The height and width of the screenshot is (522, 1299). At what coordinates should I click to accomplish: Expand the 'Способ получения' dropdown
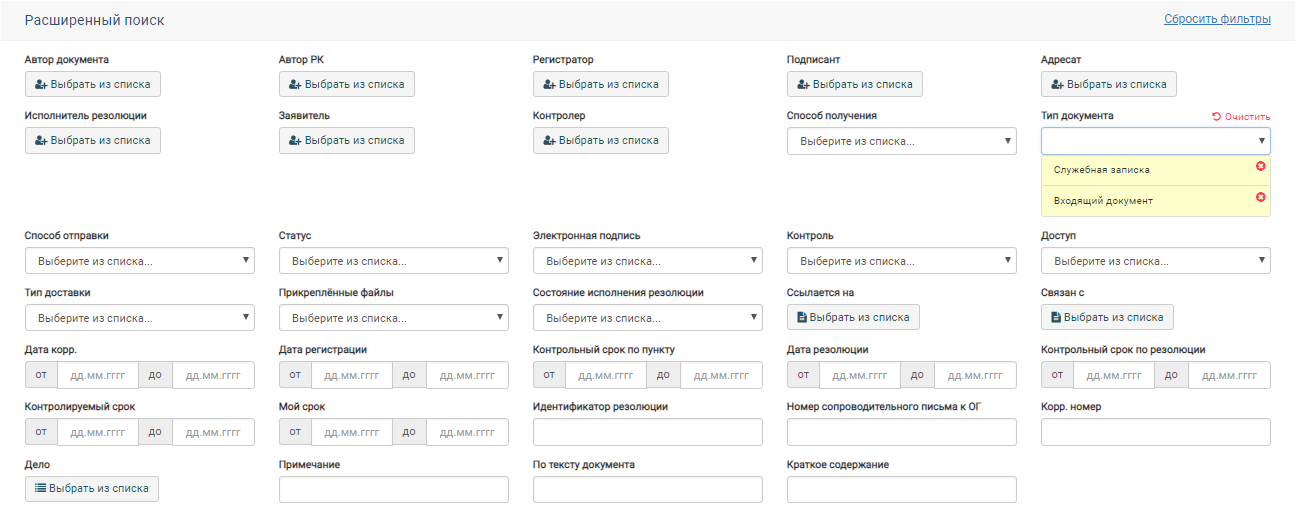[x=901, y=142]
